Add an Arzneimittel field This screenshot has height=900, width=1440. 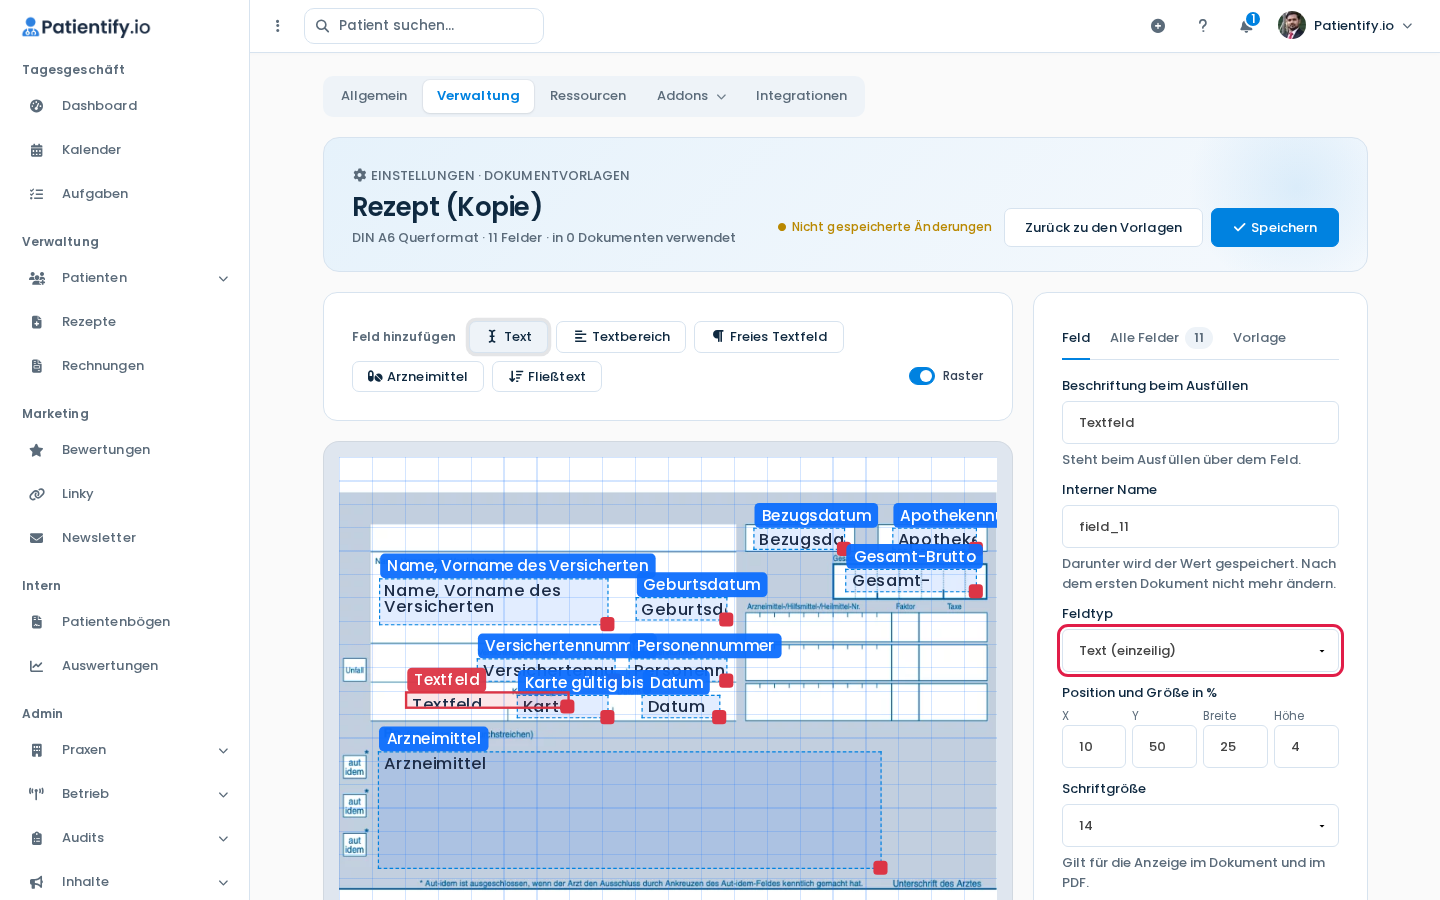click(418, 377)
